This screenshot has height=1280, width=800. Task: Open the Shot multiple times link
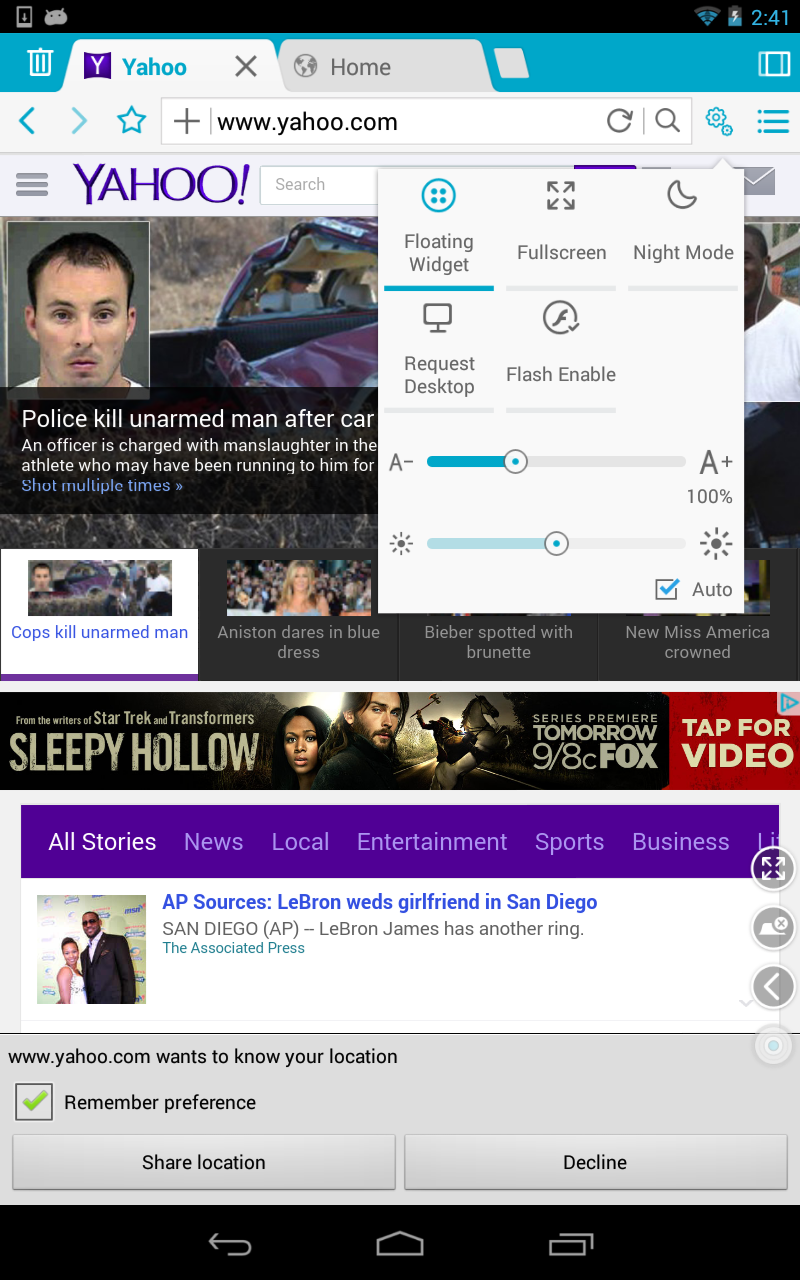pos(102,486)
